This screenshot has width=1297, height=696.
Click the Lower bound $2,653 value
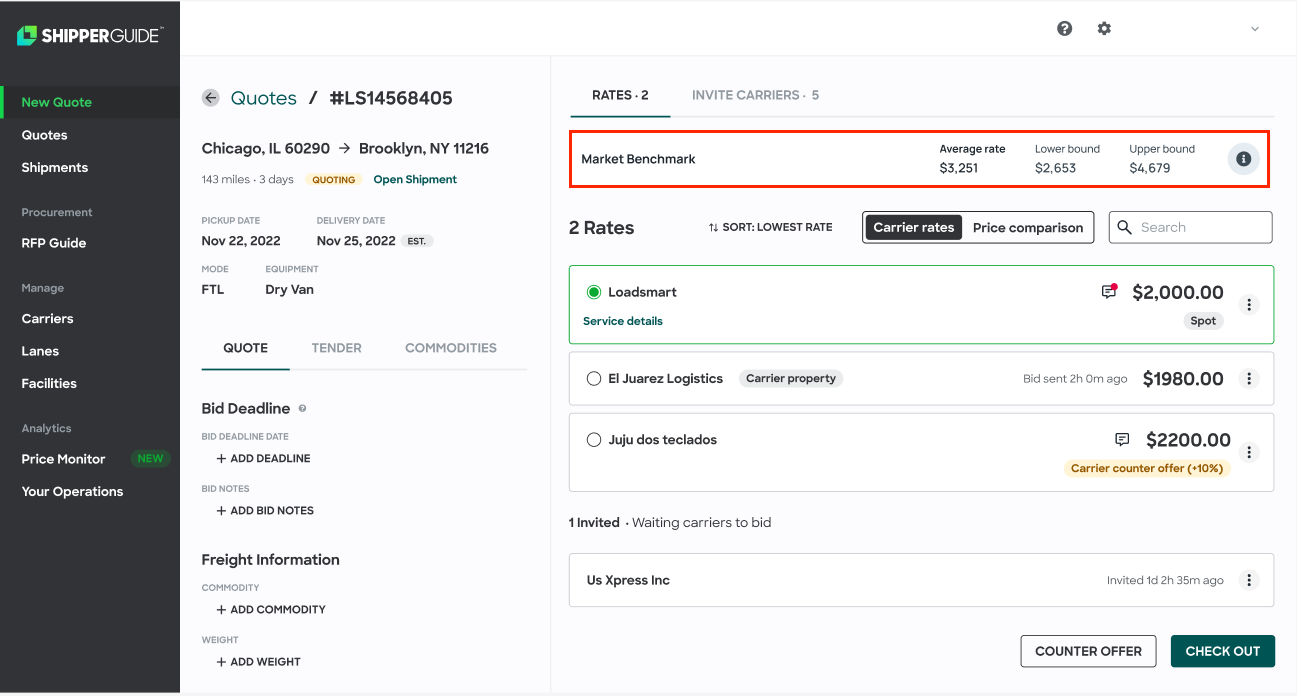1056,168
